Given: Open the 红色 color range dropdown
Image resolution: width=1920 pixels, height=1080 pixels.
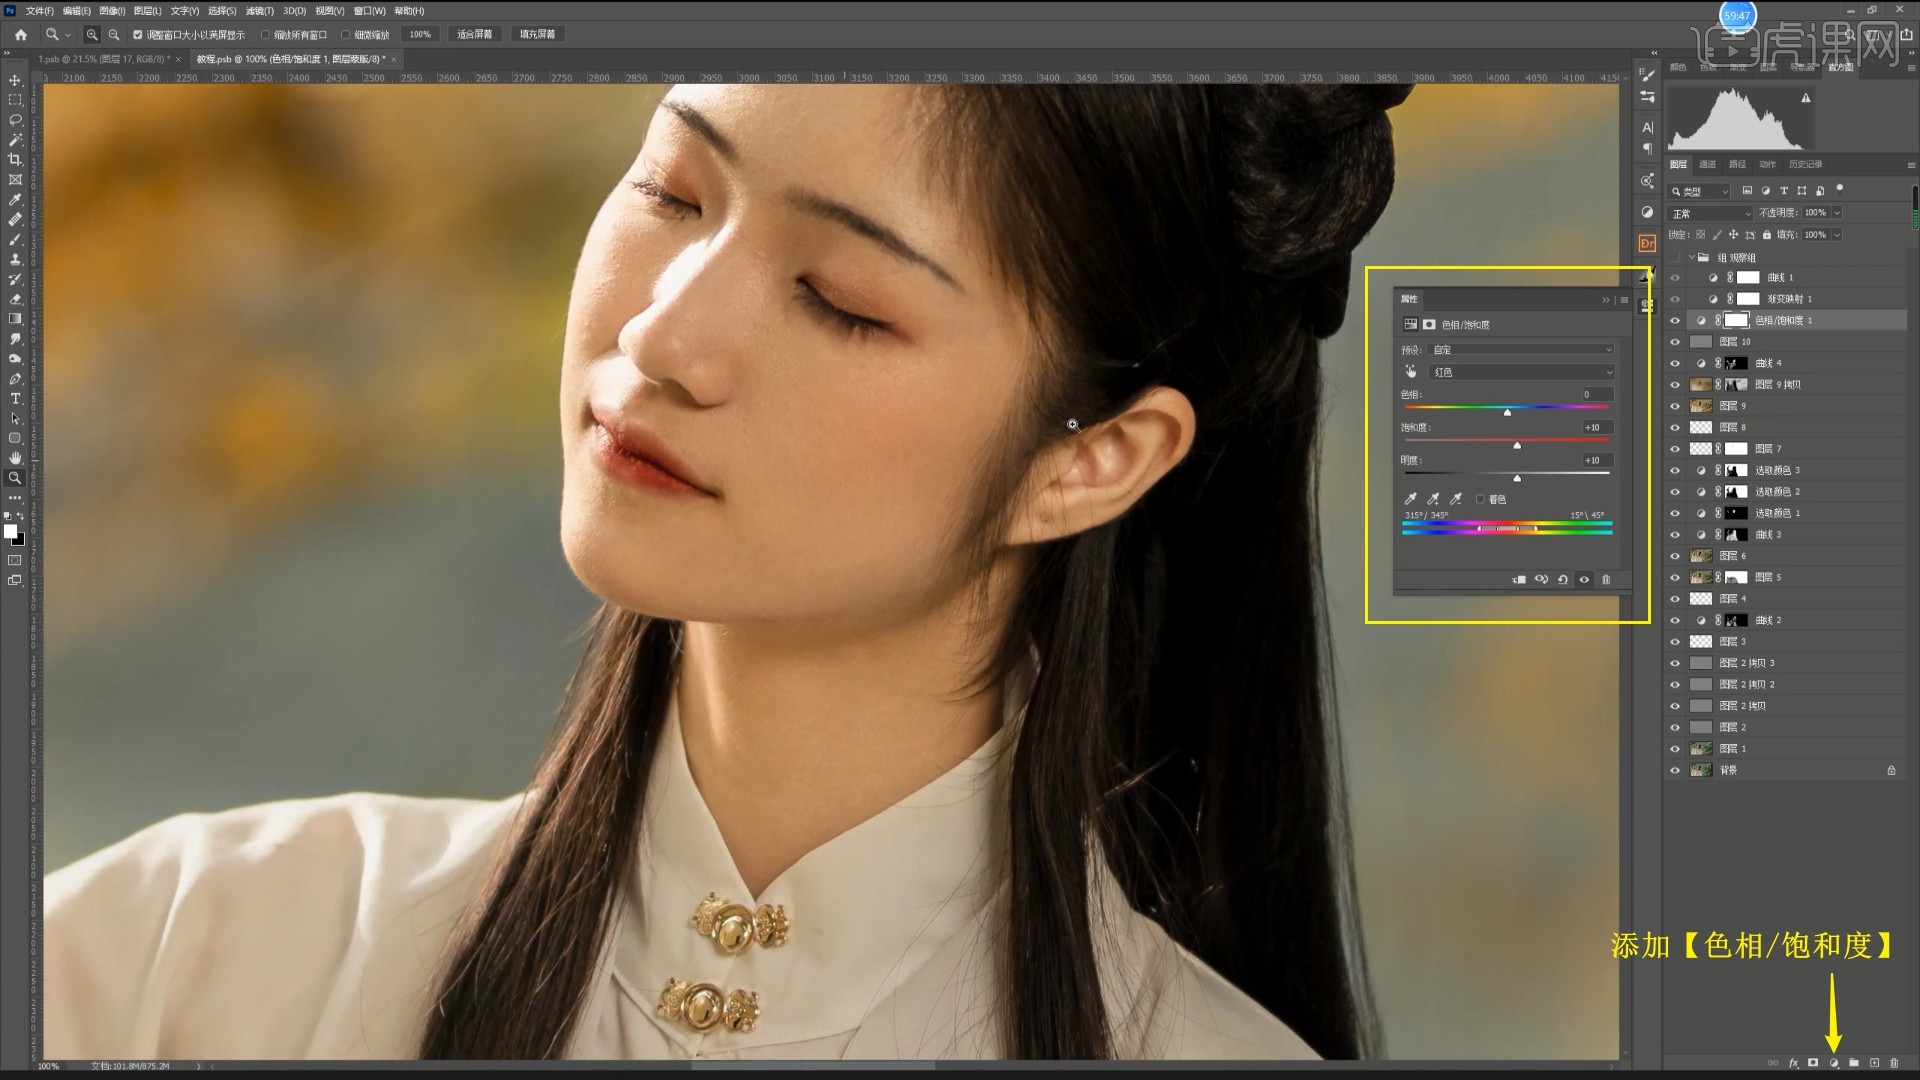Looking at the screenshot, I should [x=1521, y=372].
